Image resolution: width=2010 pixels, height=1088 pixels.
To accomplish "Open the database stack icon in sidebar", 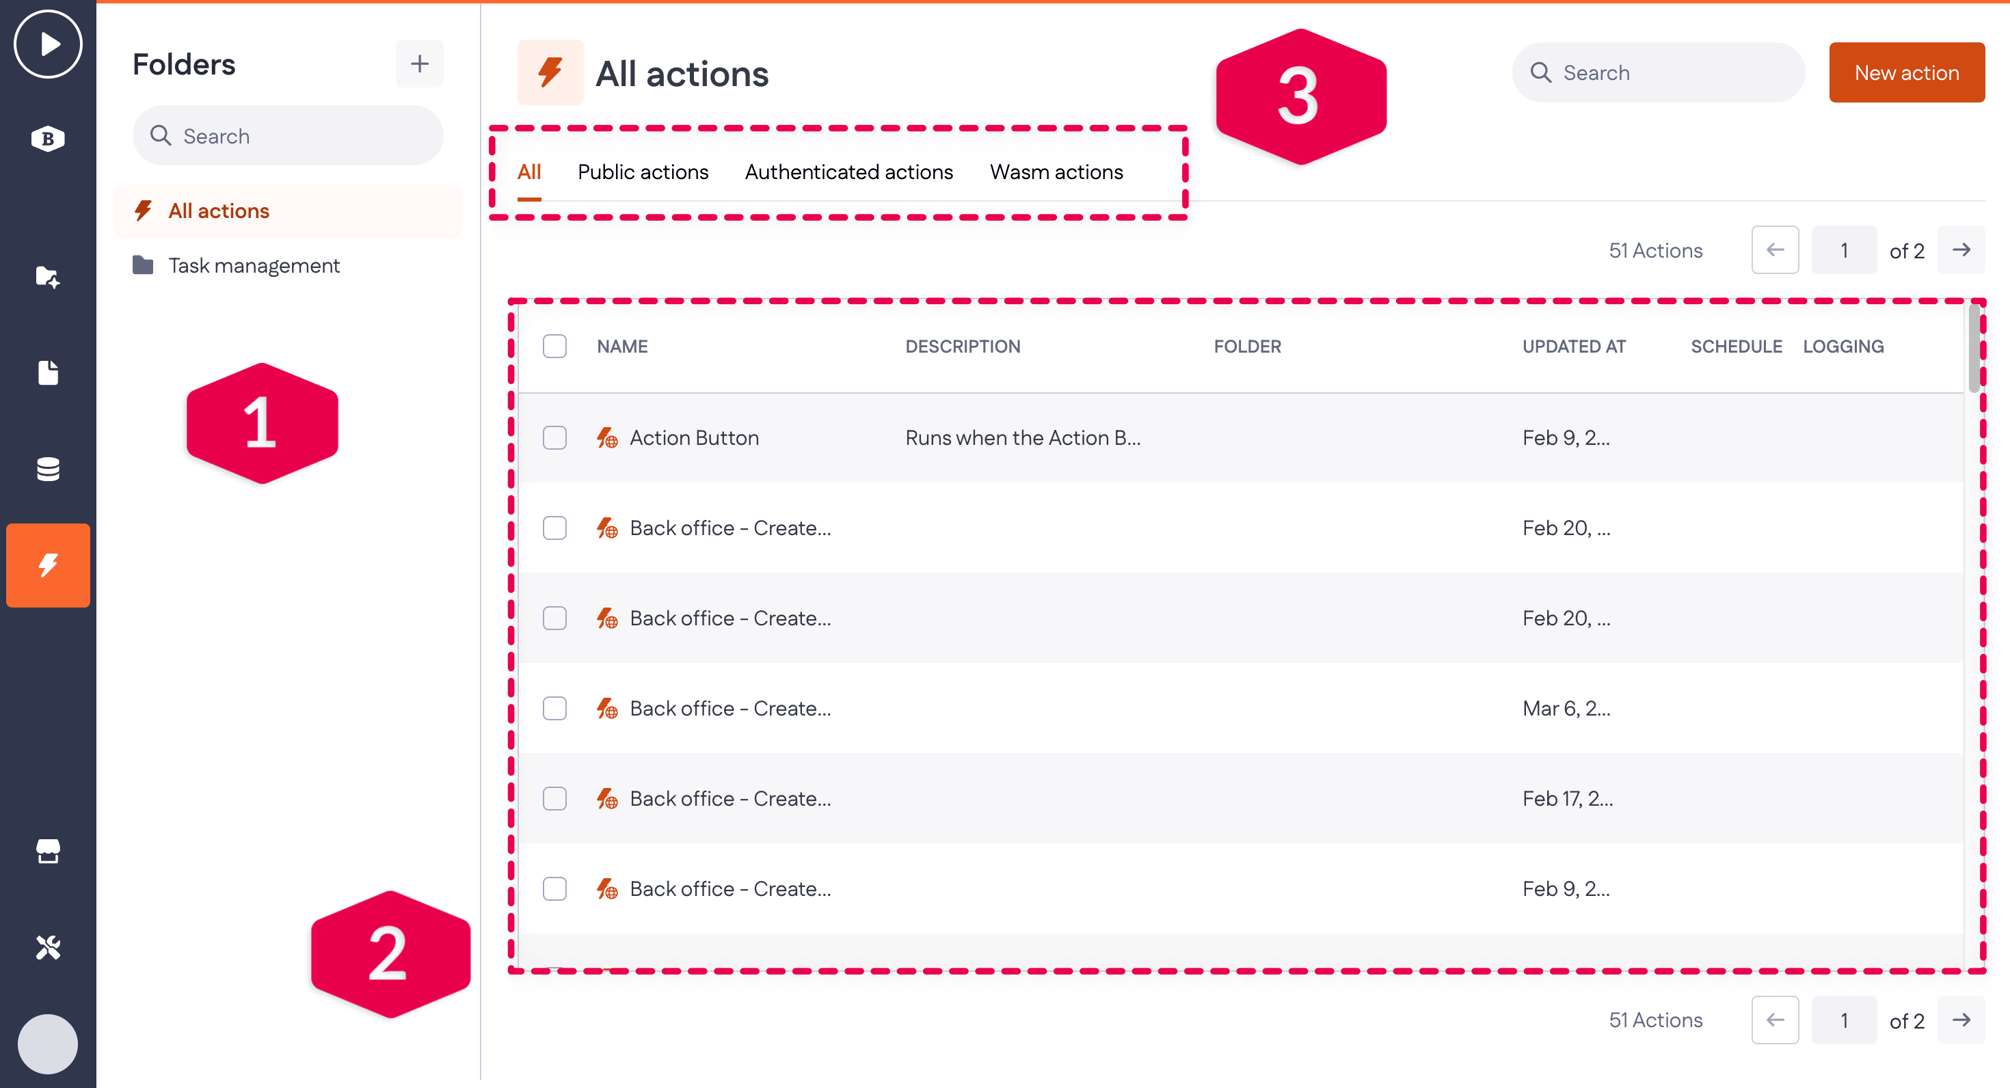I will coord(47,469).
